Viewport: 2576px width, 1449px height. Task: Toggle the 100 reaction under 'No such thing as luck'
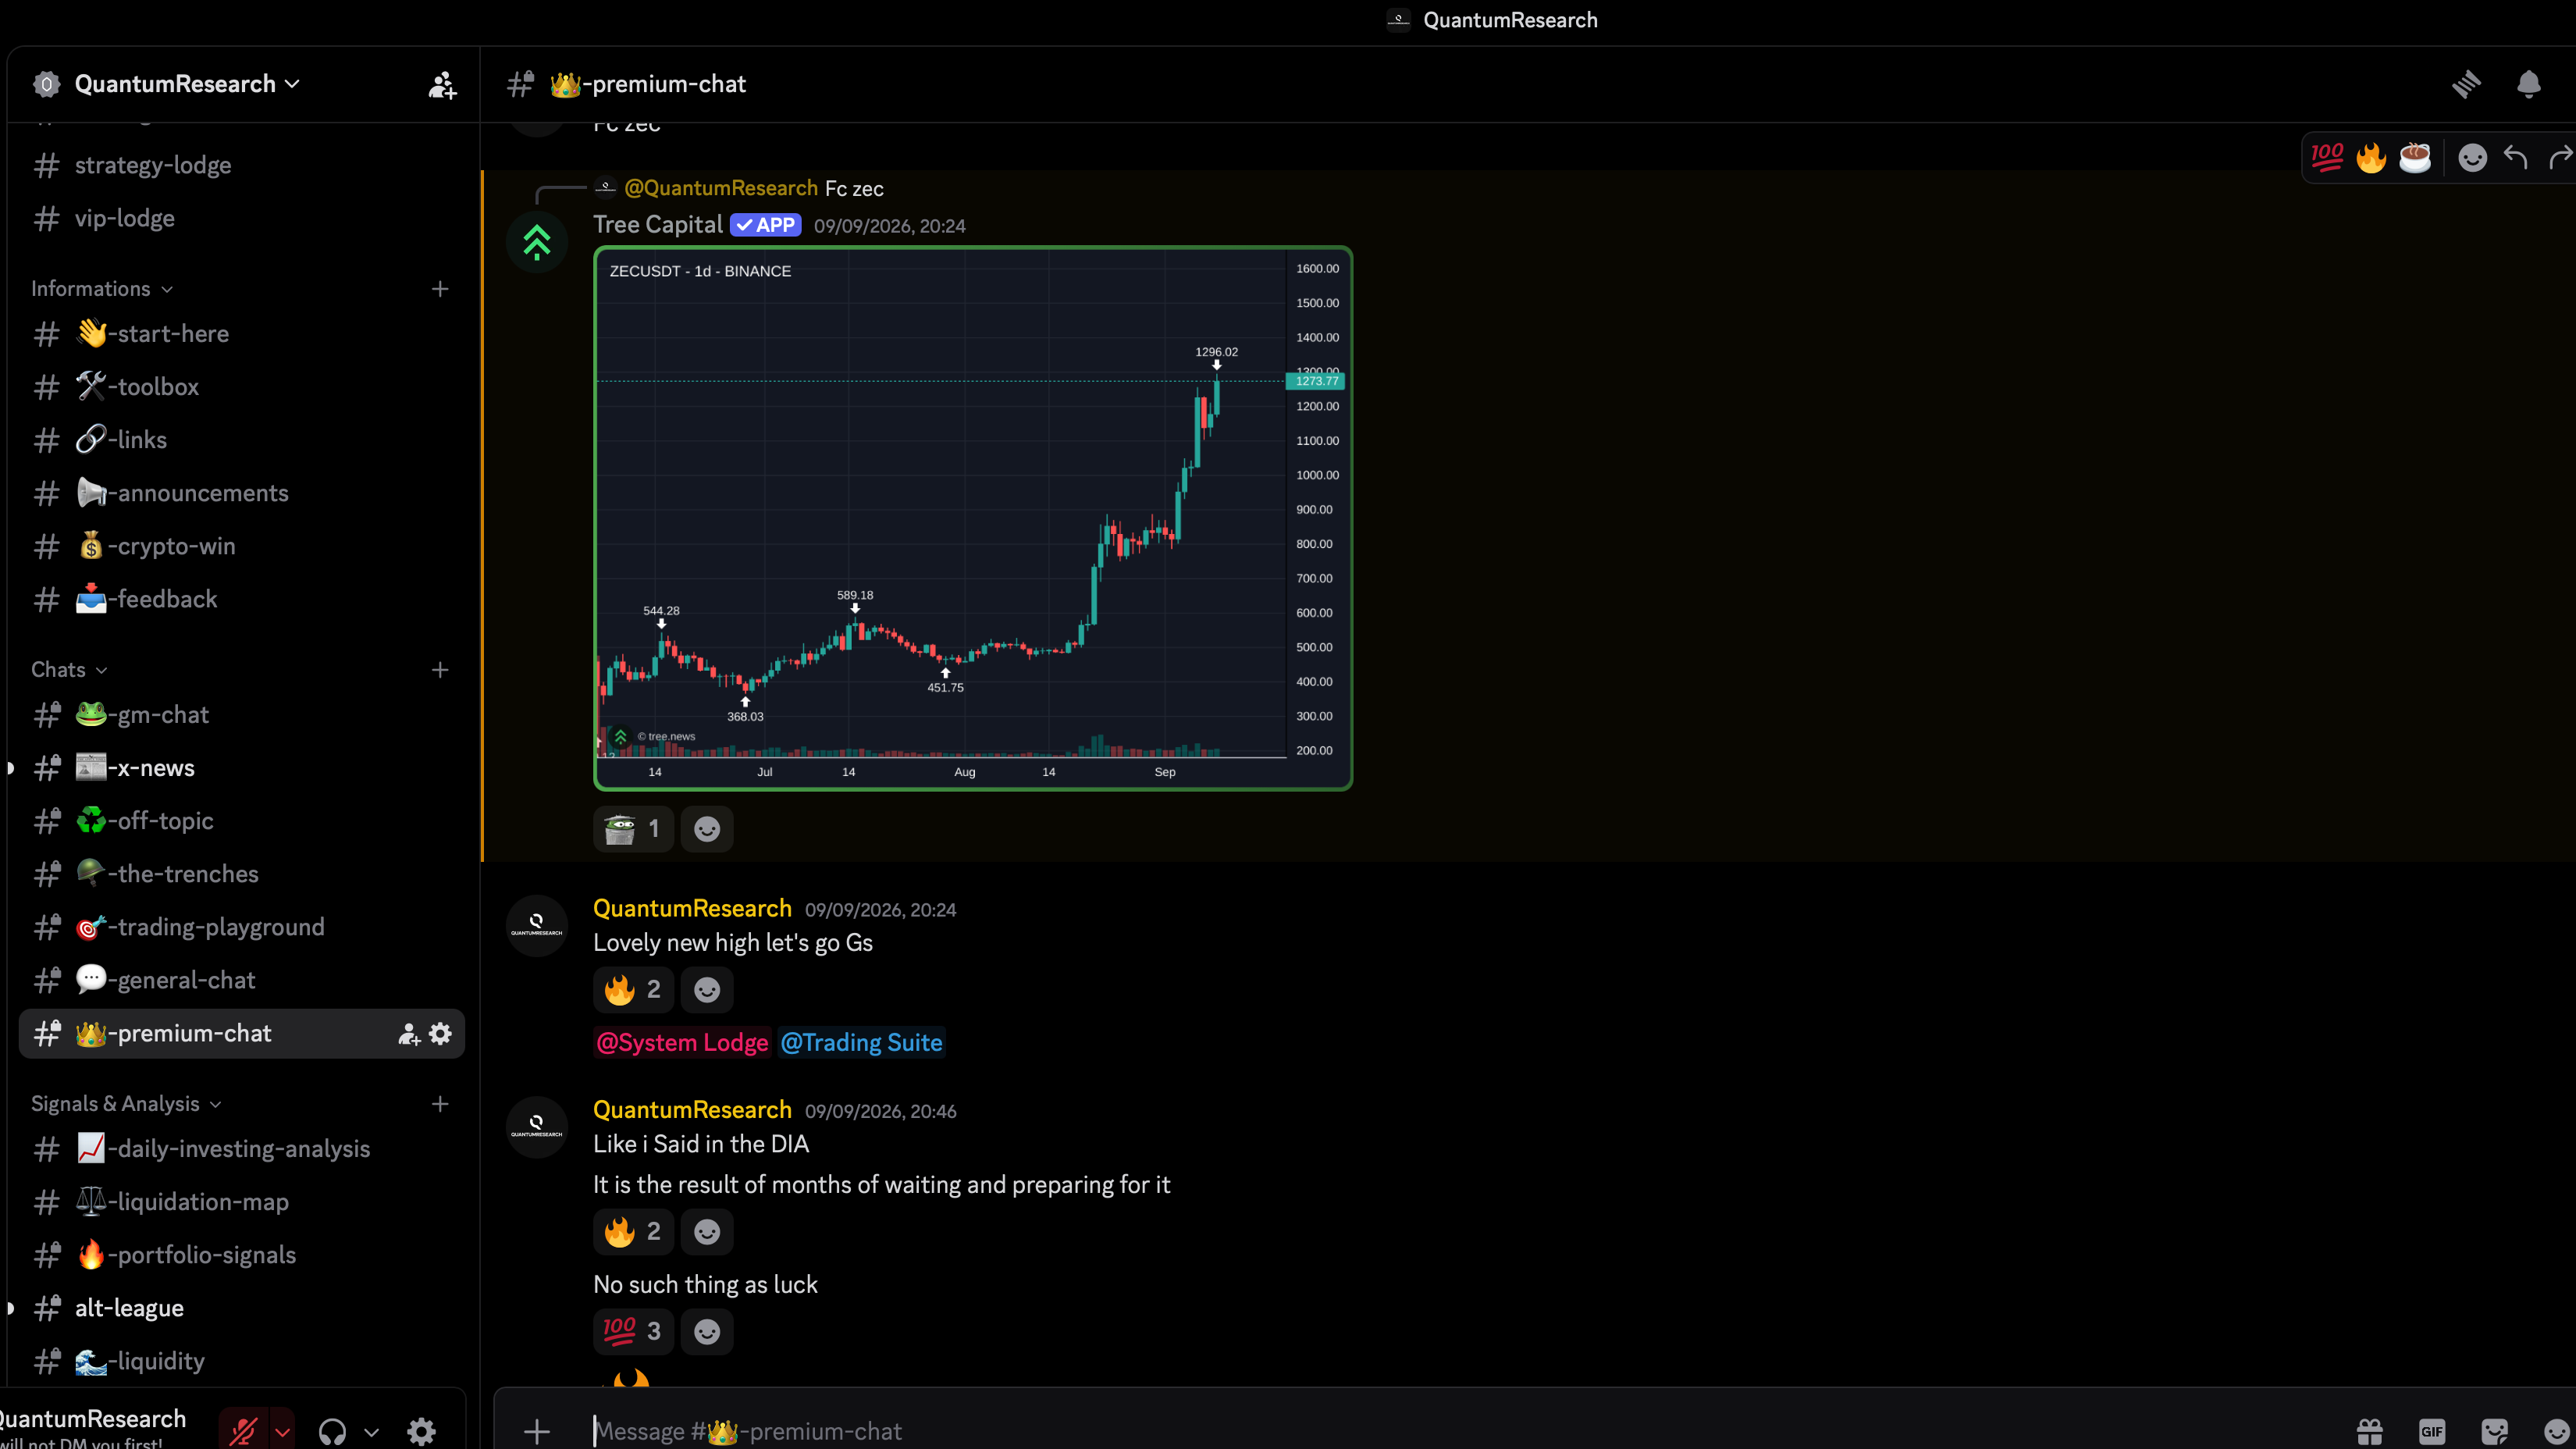pyautogui.click(x=633, y=1331)
